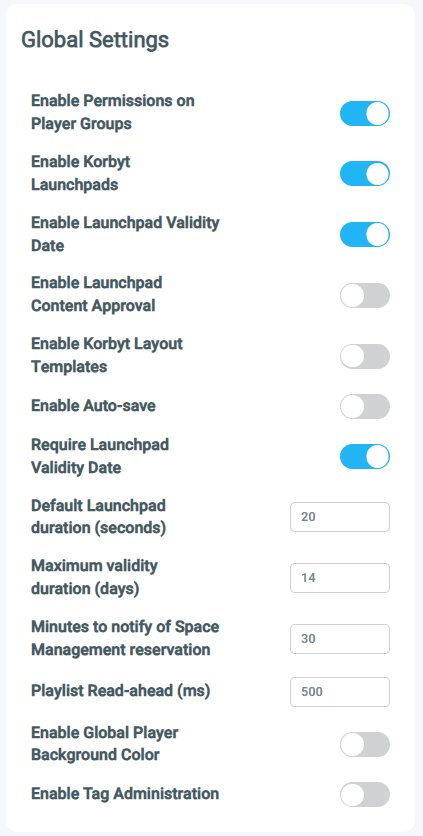
Task: Click Default Launchpad duration seconds field
Action: pyautogui.click(x=340, y=517)
